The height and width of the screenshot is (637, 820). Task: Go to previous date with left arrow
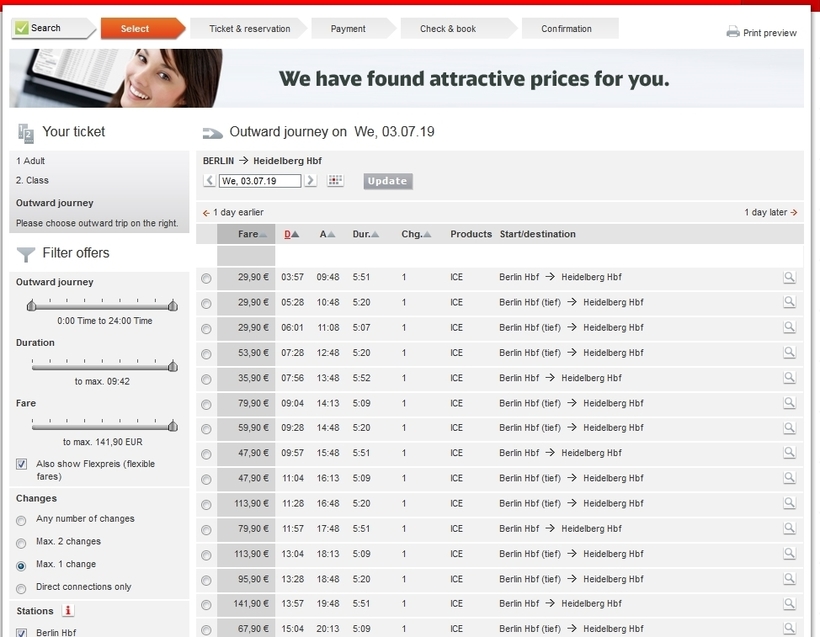point(209,180)
